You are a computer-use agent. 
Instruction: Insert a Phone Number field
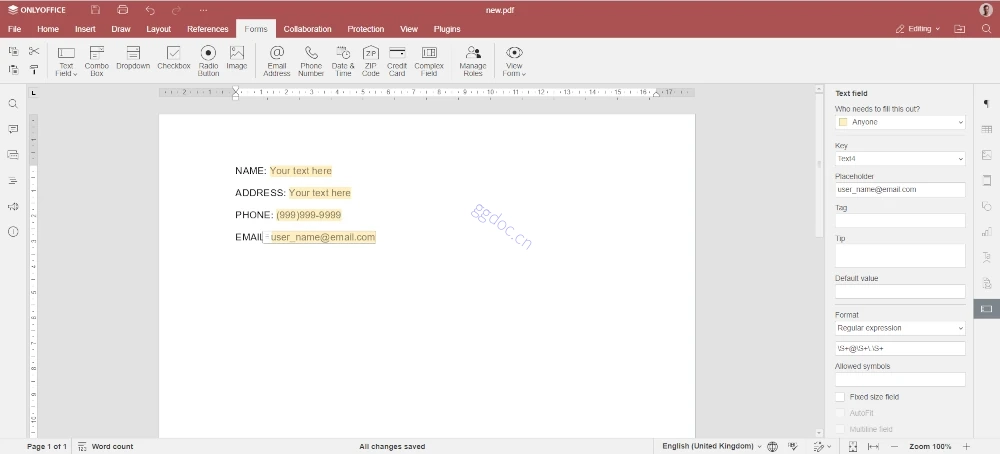[311, 61]
